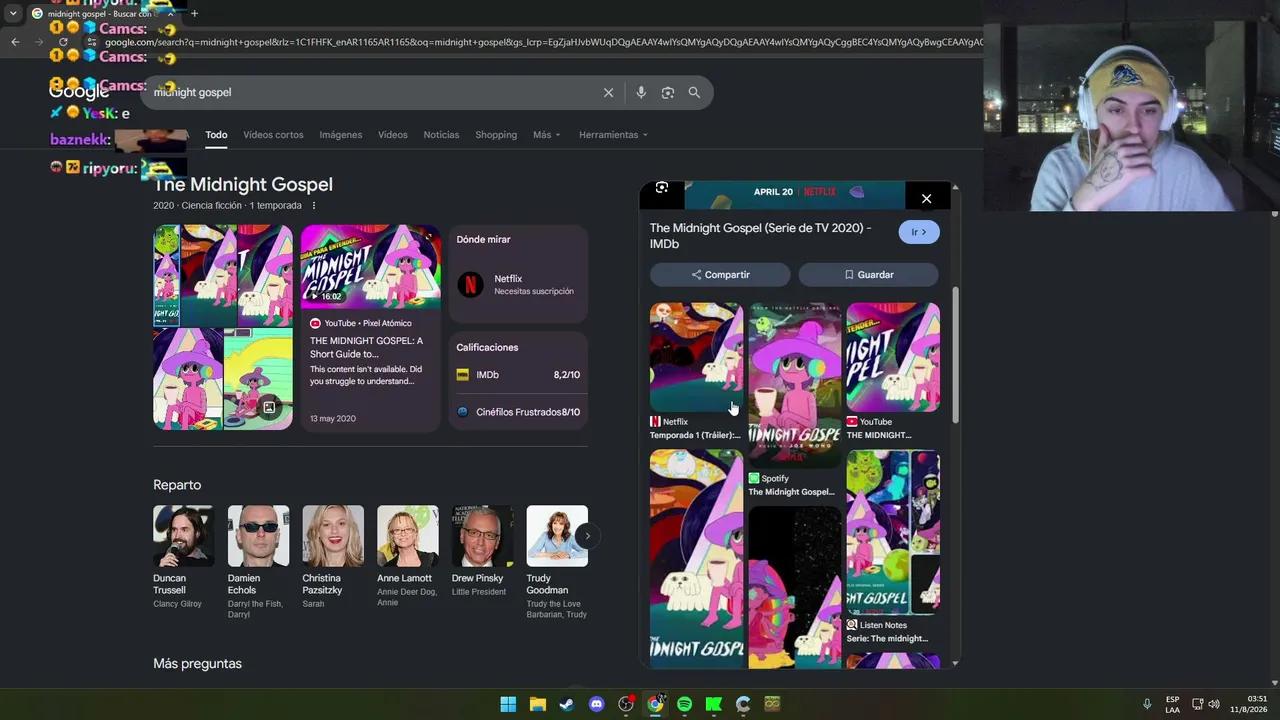Open Damien Echols cast card
This screenshot has height=720, width=1280.
coord(258,562)
